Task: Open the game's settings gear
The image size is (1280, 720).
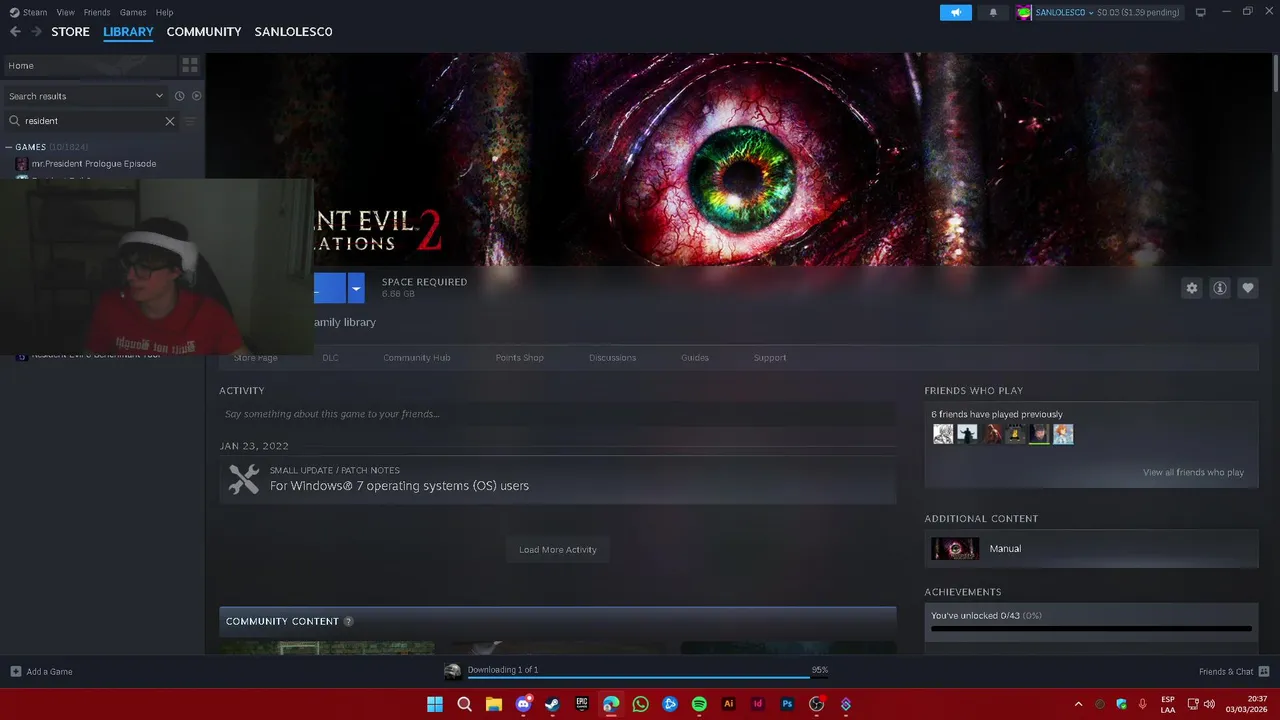Action: (x=1192, y=288)
